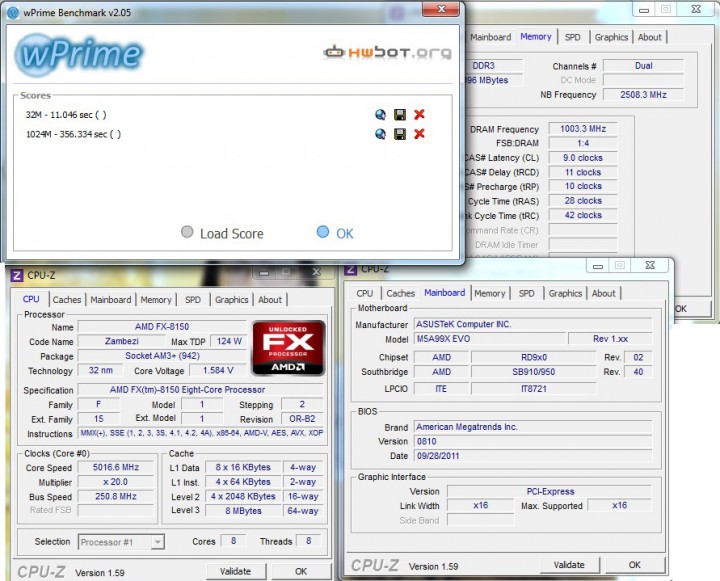Screen dimensions: 720x581
Task: Click the Bus Speed 250.8 MHz value
Action: point(116,496)
